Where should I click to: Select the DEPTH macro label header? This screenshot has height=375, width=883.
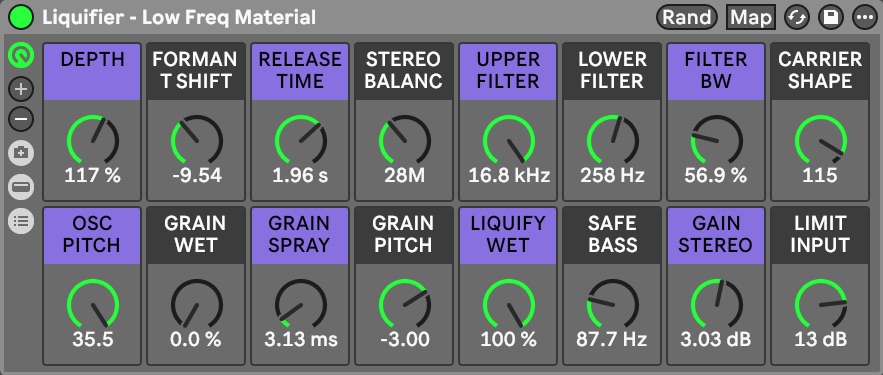92,72
